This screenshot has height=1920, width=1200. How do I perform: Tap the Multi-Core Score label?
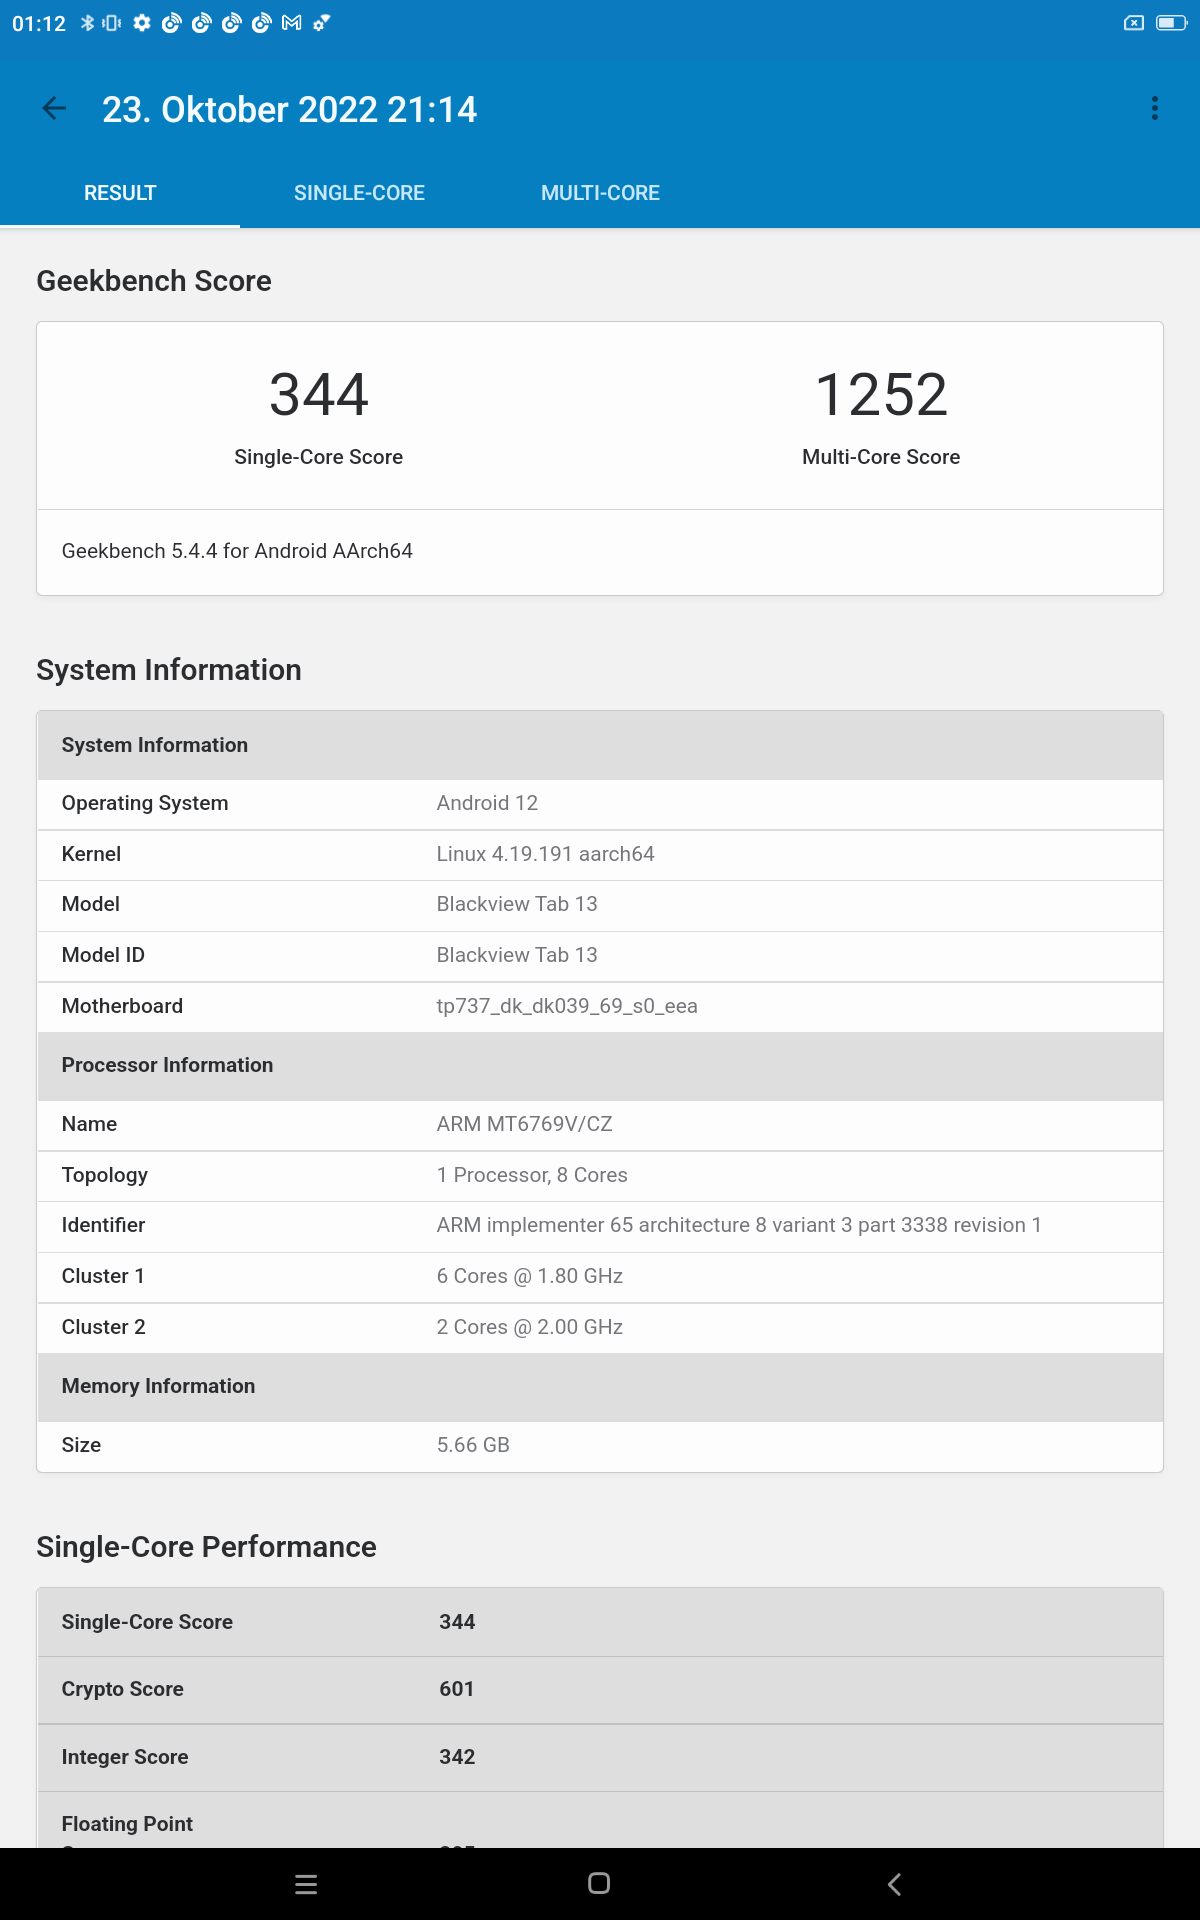(x=881, y=457)
